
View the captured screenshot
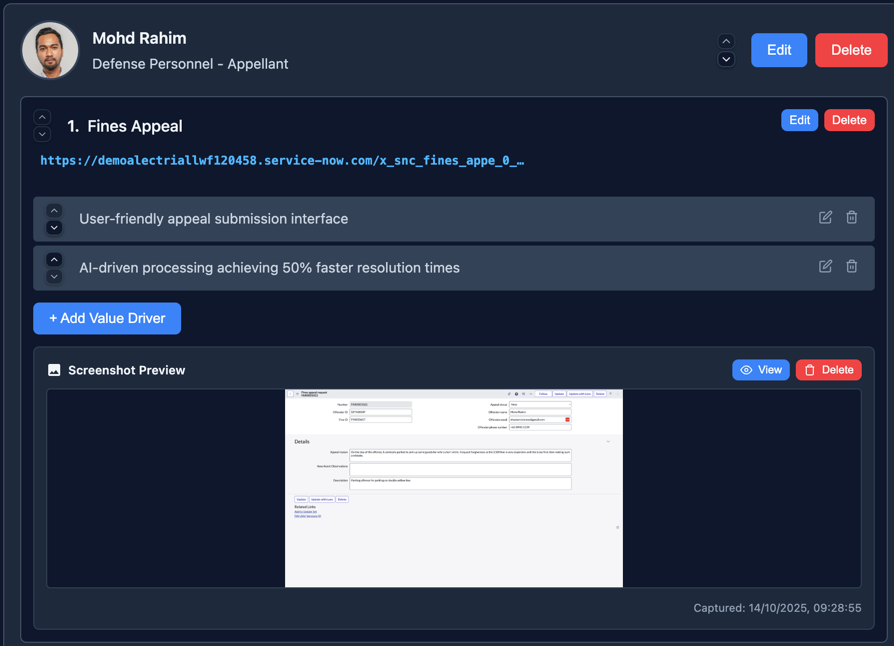click(x=760, y=370)
